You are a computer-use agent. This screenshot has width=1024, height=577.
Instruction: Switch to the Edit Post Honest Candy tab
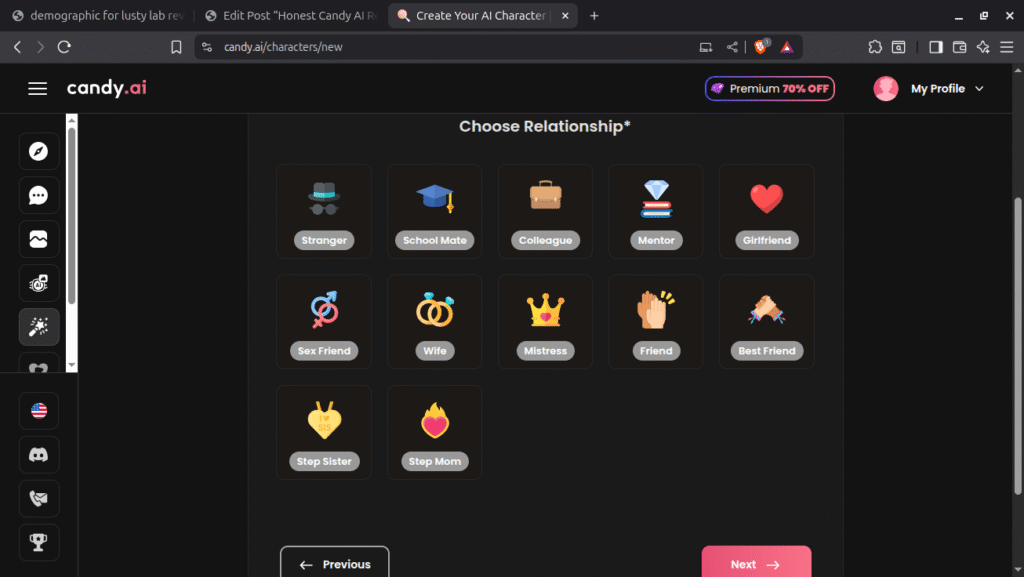tap(291, 16)
